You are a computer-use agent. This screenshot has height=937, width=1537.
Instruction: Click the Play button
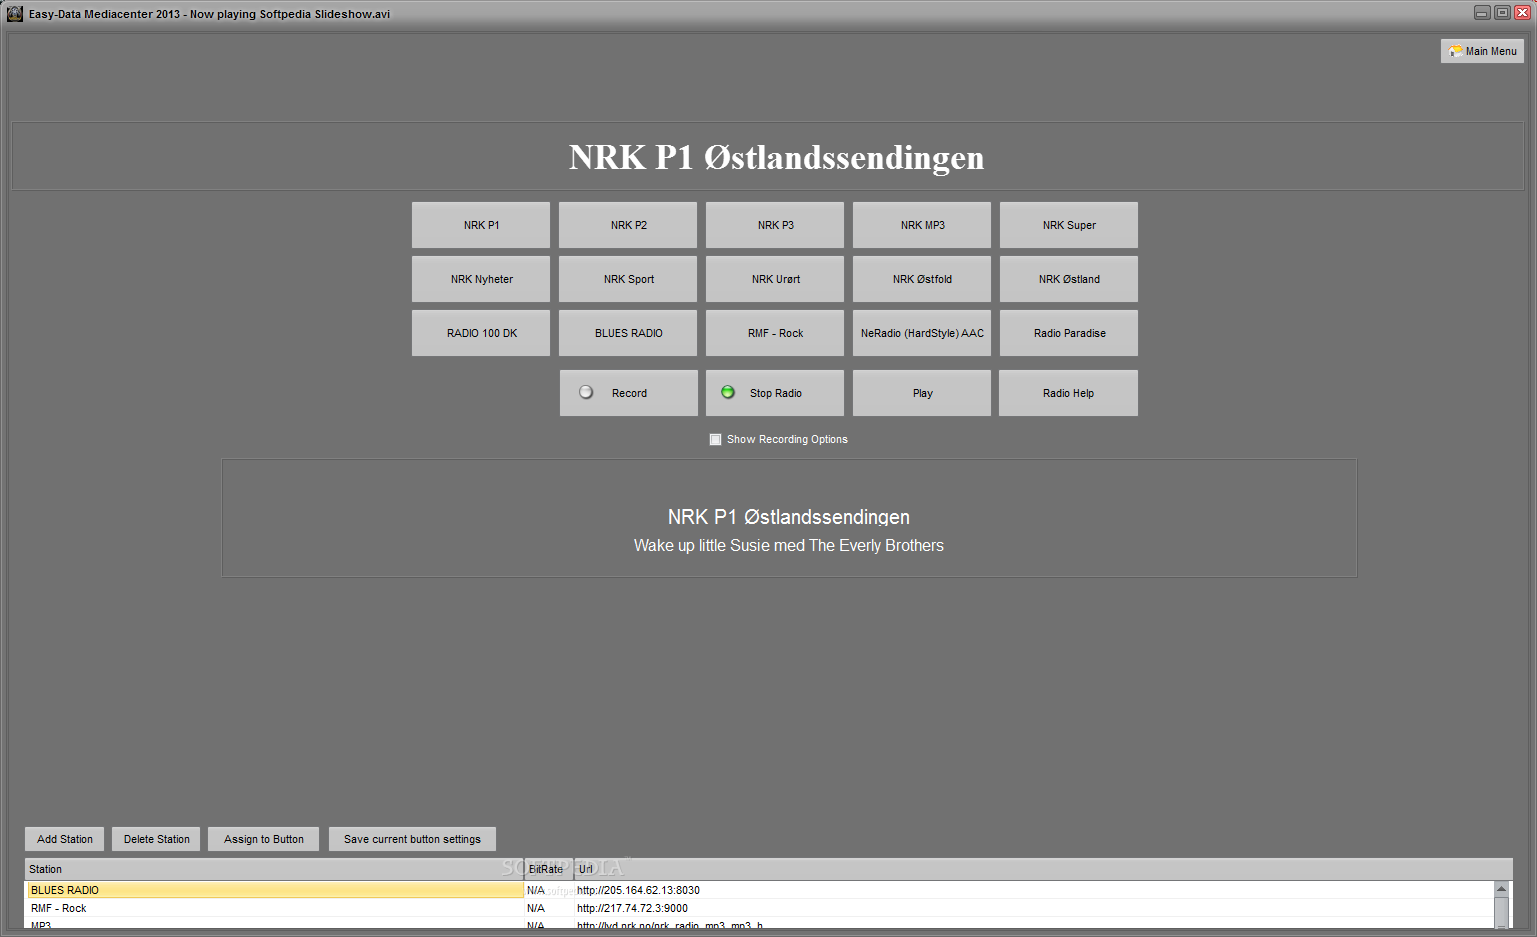coord(922,393)
